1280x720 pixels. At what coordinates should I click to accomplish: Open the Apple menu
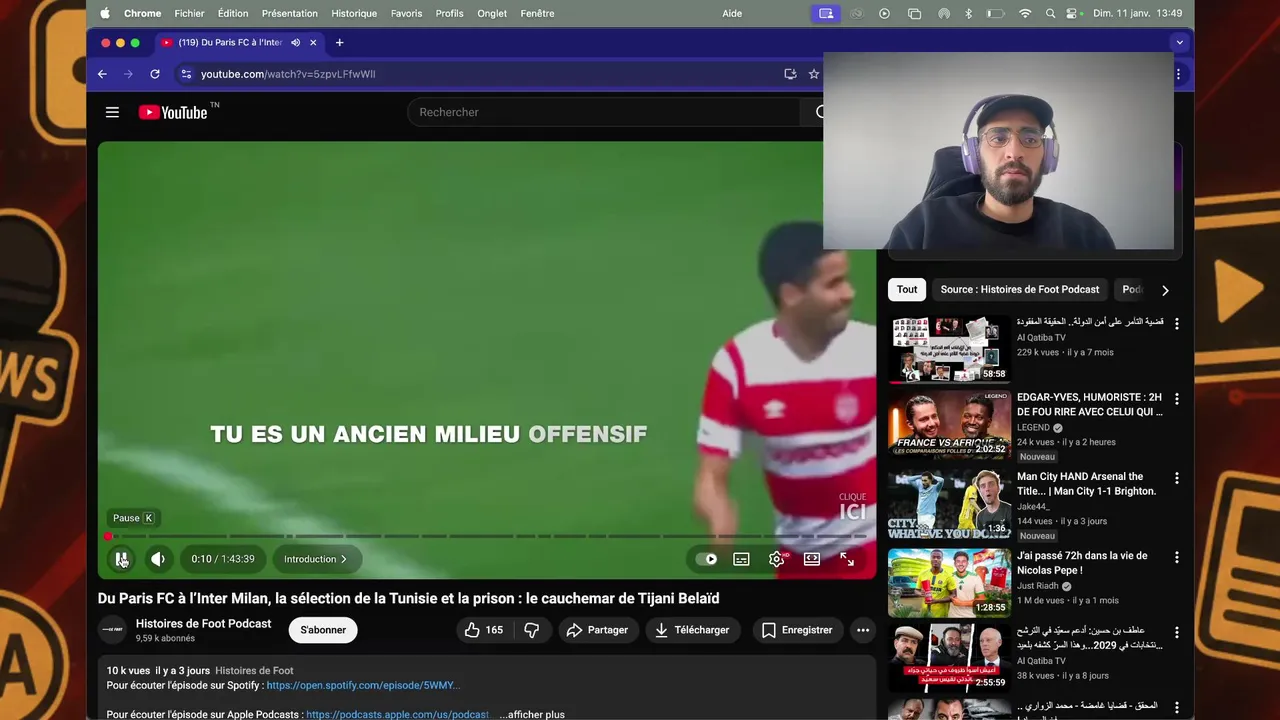coord(105,13)
